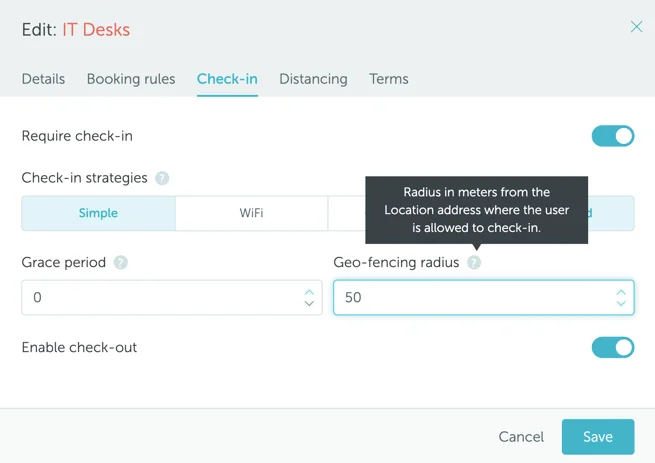The image size is (655, 463).
Task: Increase Grace period with the up arrow
Action: point(309,292)
